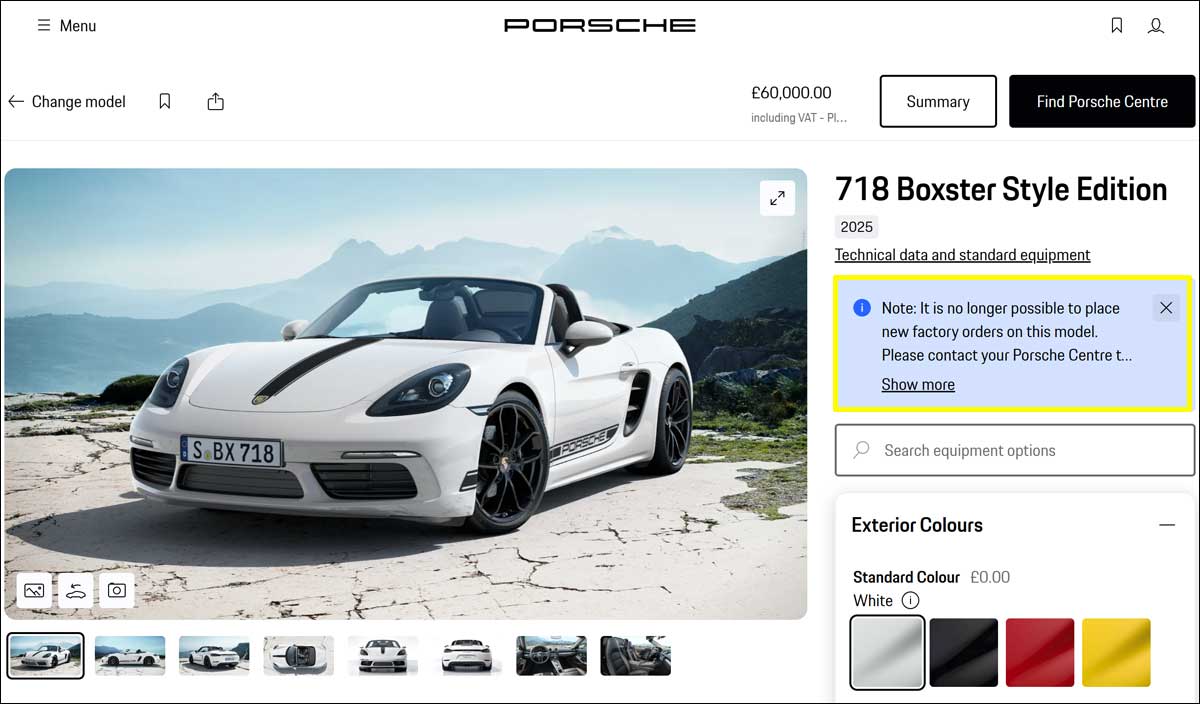
Task: View the front-facing car thumbnail
Action: 383,656
